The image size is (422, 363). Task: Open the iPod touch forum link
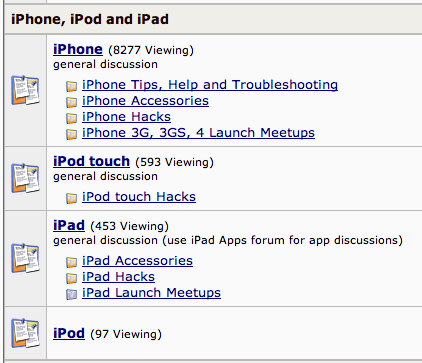pyautogui.click(x=91, y=161)
